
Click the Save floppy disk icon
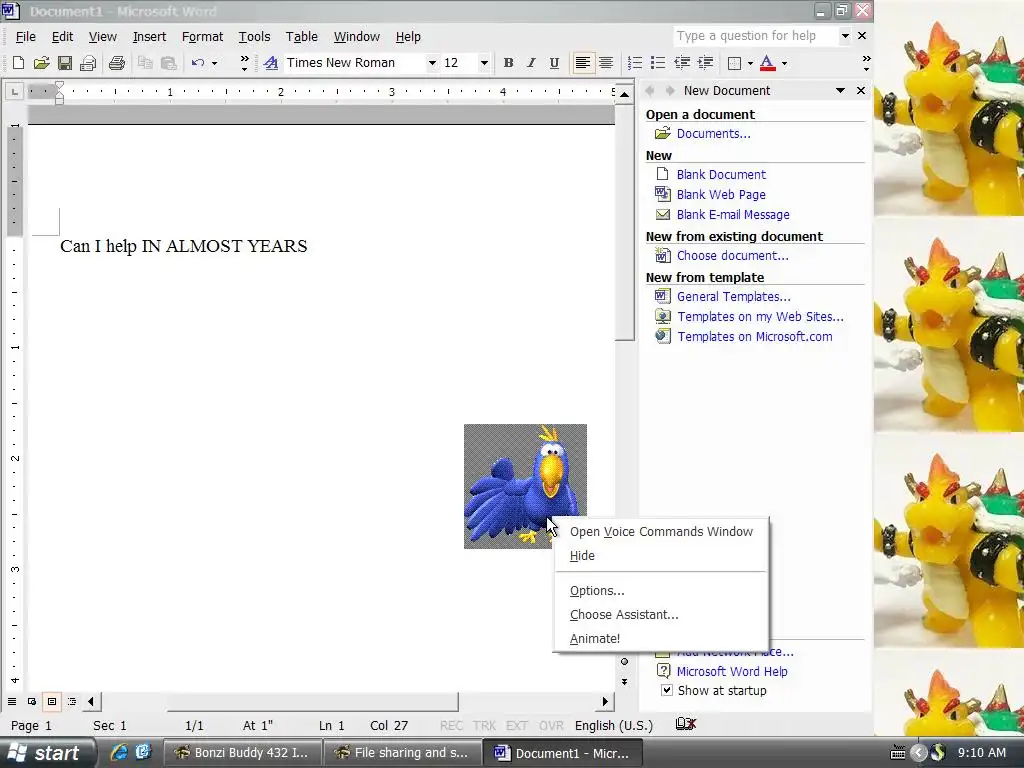(65, 63)
